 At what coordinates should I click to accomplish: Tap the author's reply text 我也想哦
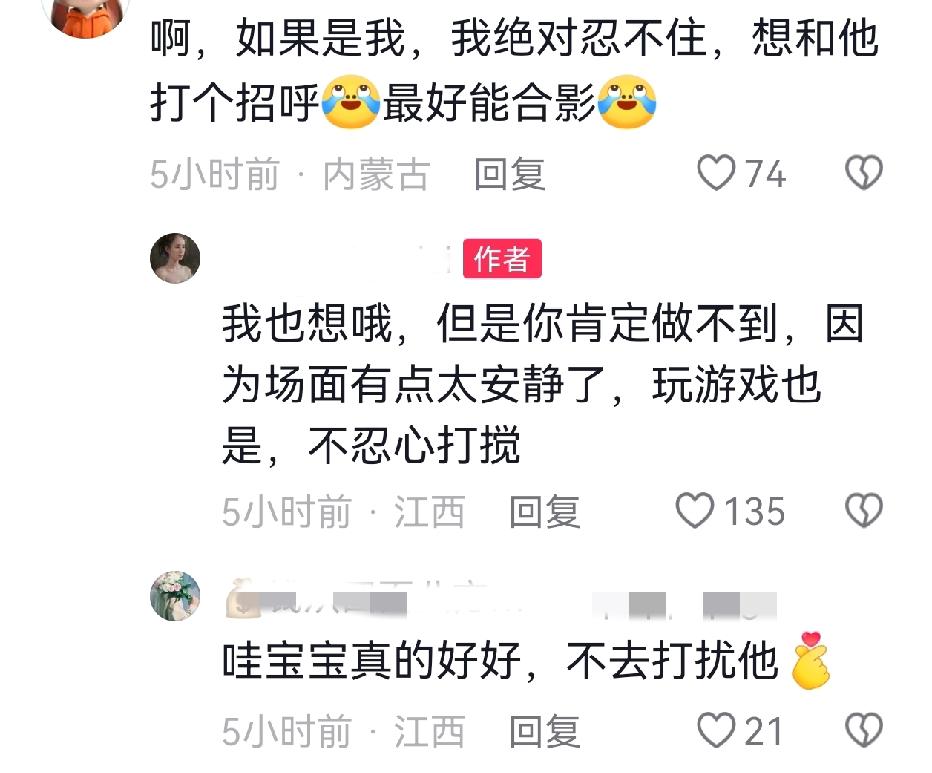click(307, 324)
